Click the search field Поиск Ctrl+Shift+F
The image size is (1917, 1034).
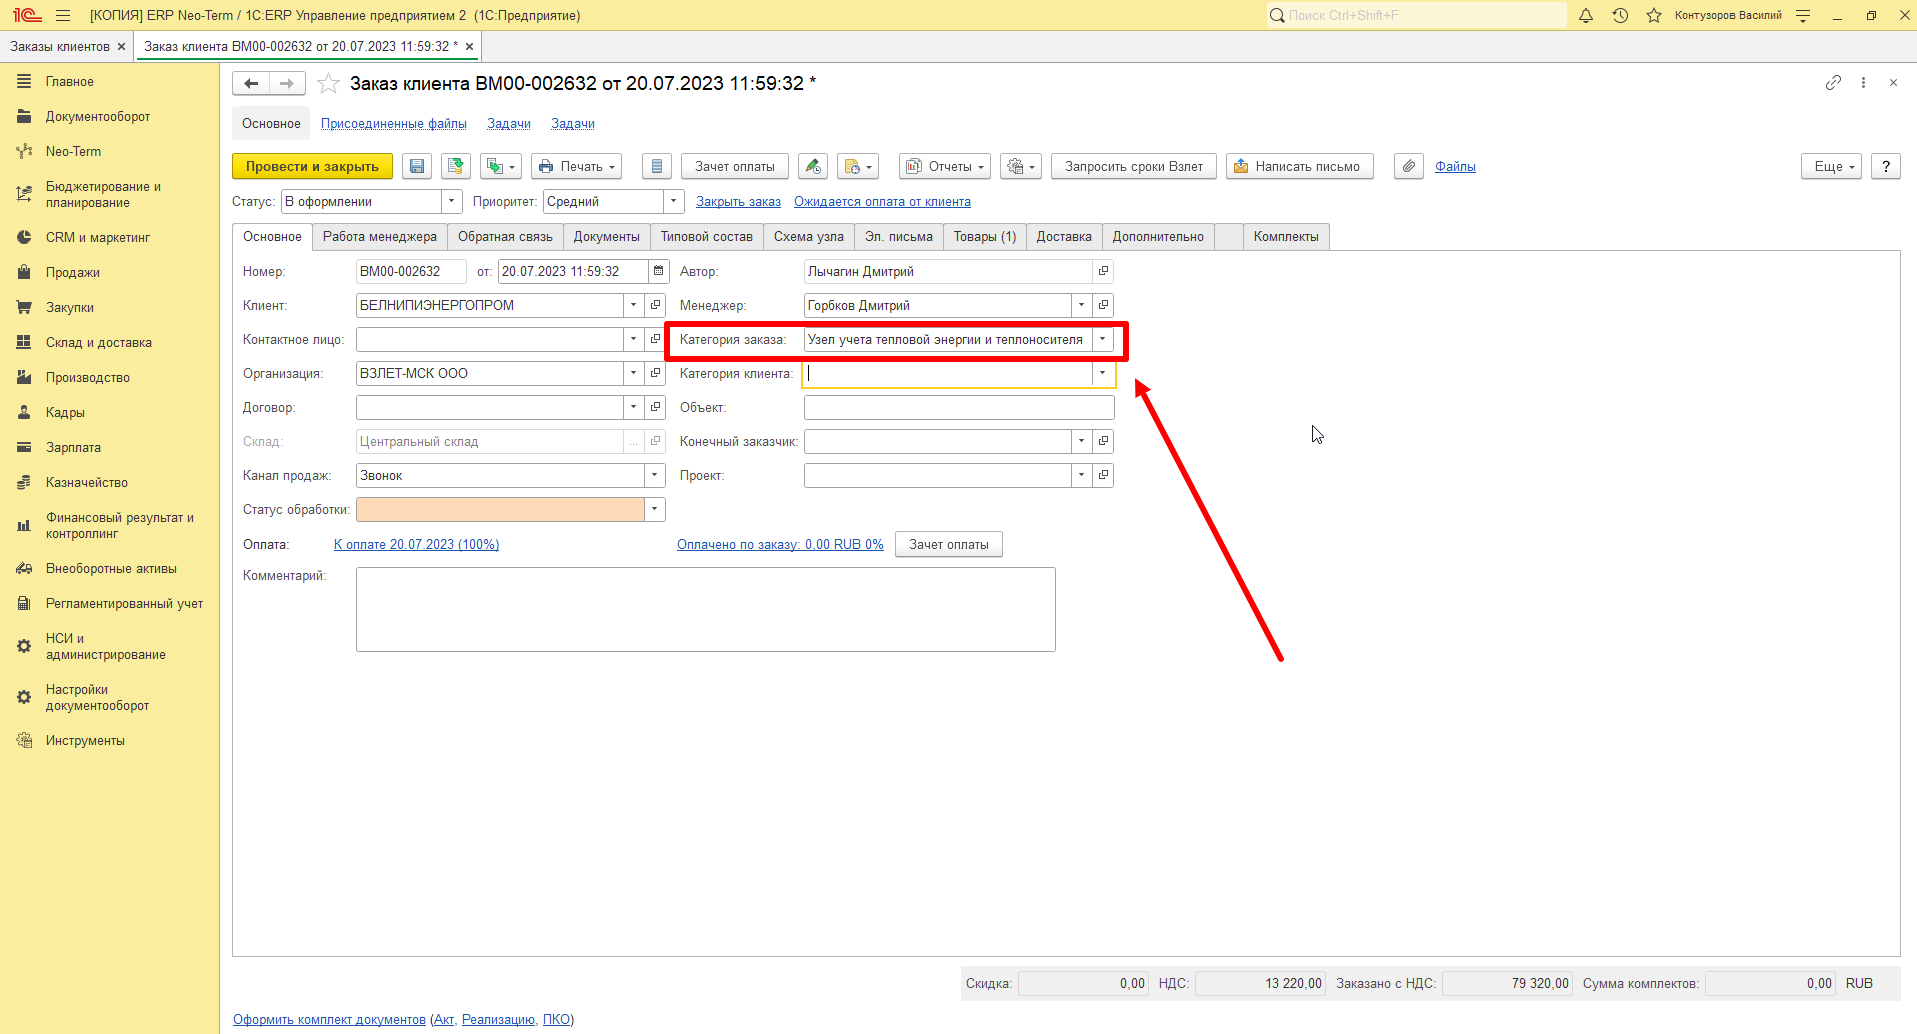click(1416, 15)
